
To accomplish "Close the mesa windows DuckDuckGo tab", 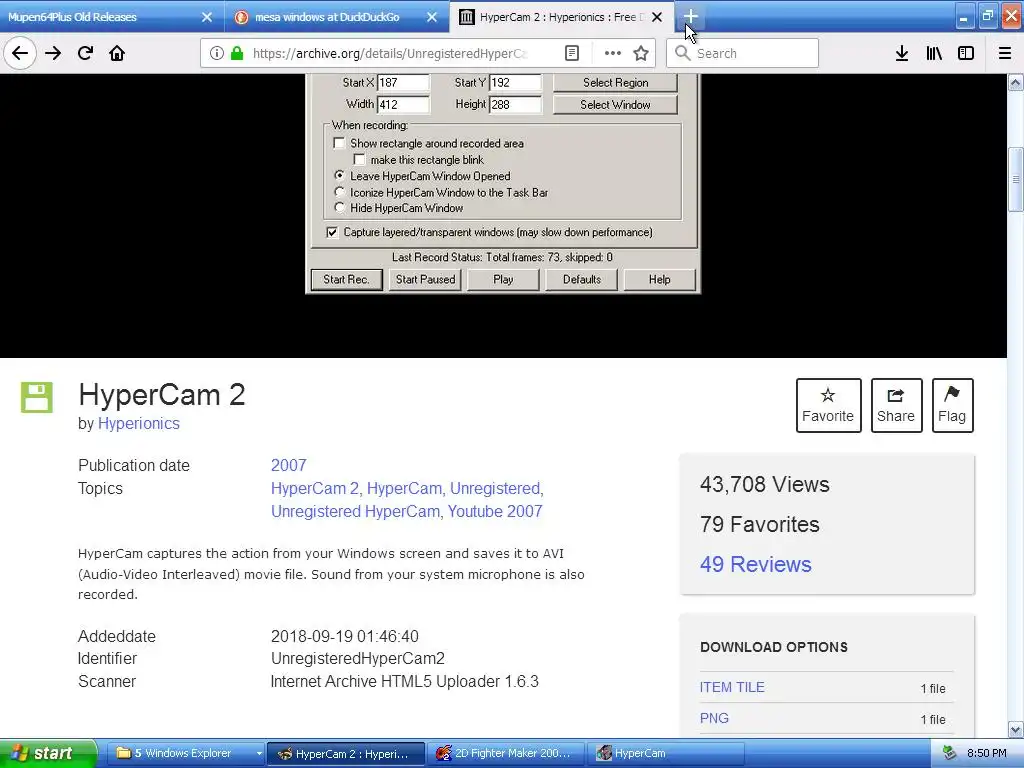I will coord(432,17).
